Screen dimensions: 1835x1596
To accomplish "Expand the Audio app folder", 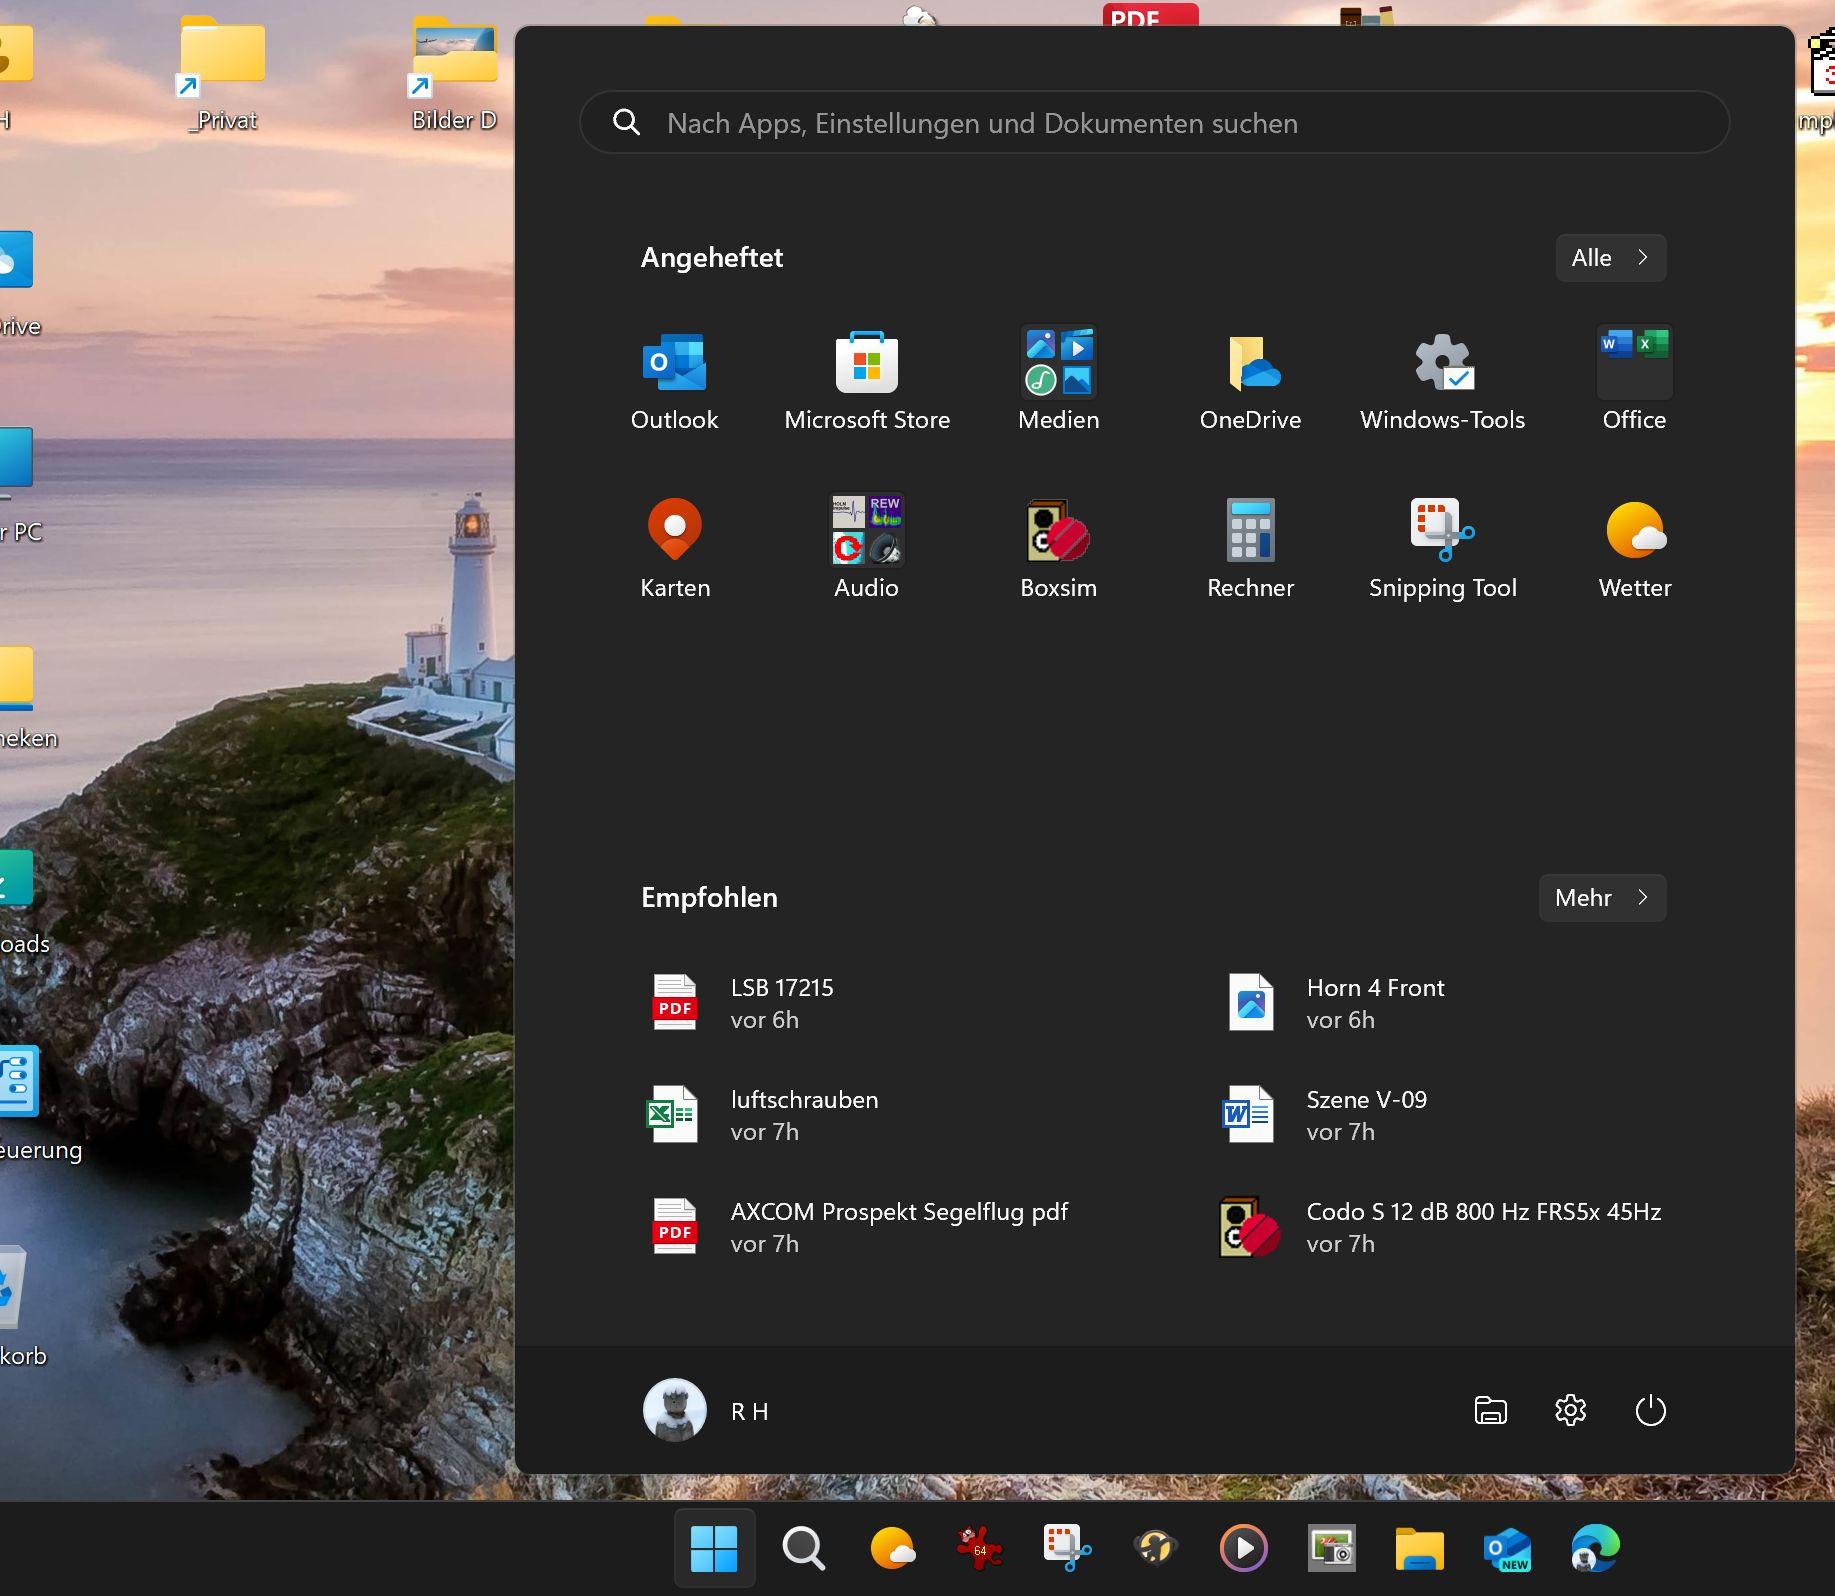I will click(866, 548).
